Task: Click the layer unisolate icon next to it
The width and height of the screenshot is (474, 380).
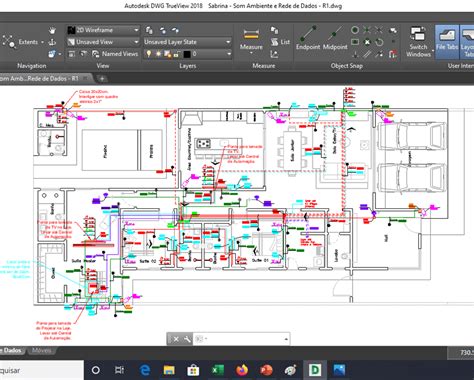Action: point(175,30)
